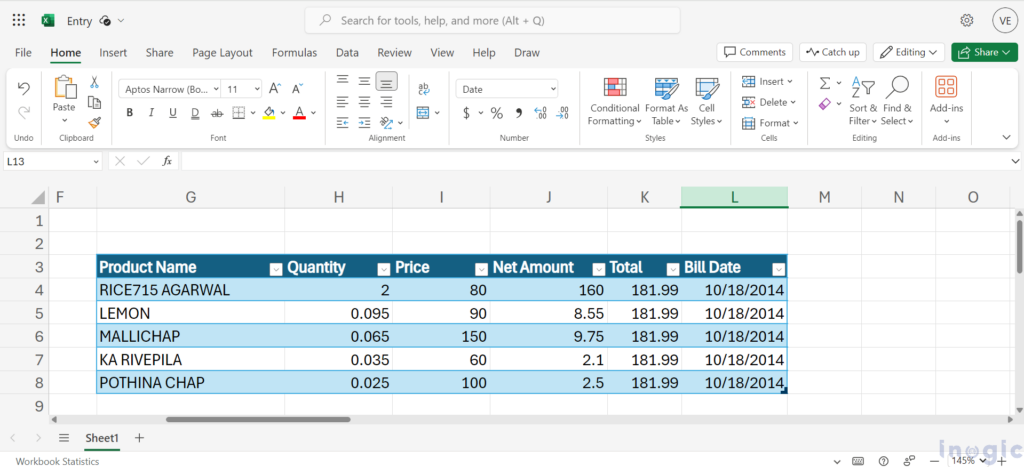1024x467 pixels.
Task: Click the Cut scissors icon
Action: (95, 83)
